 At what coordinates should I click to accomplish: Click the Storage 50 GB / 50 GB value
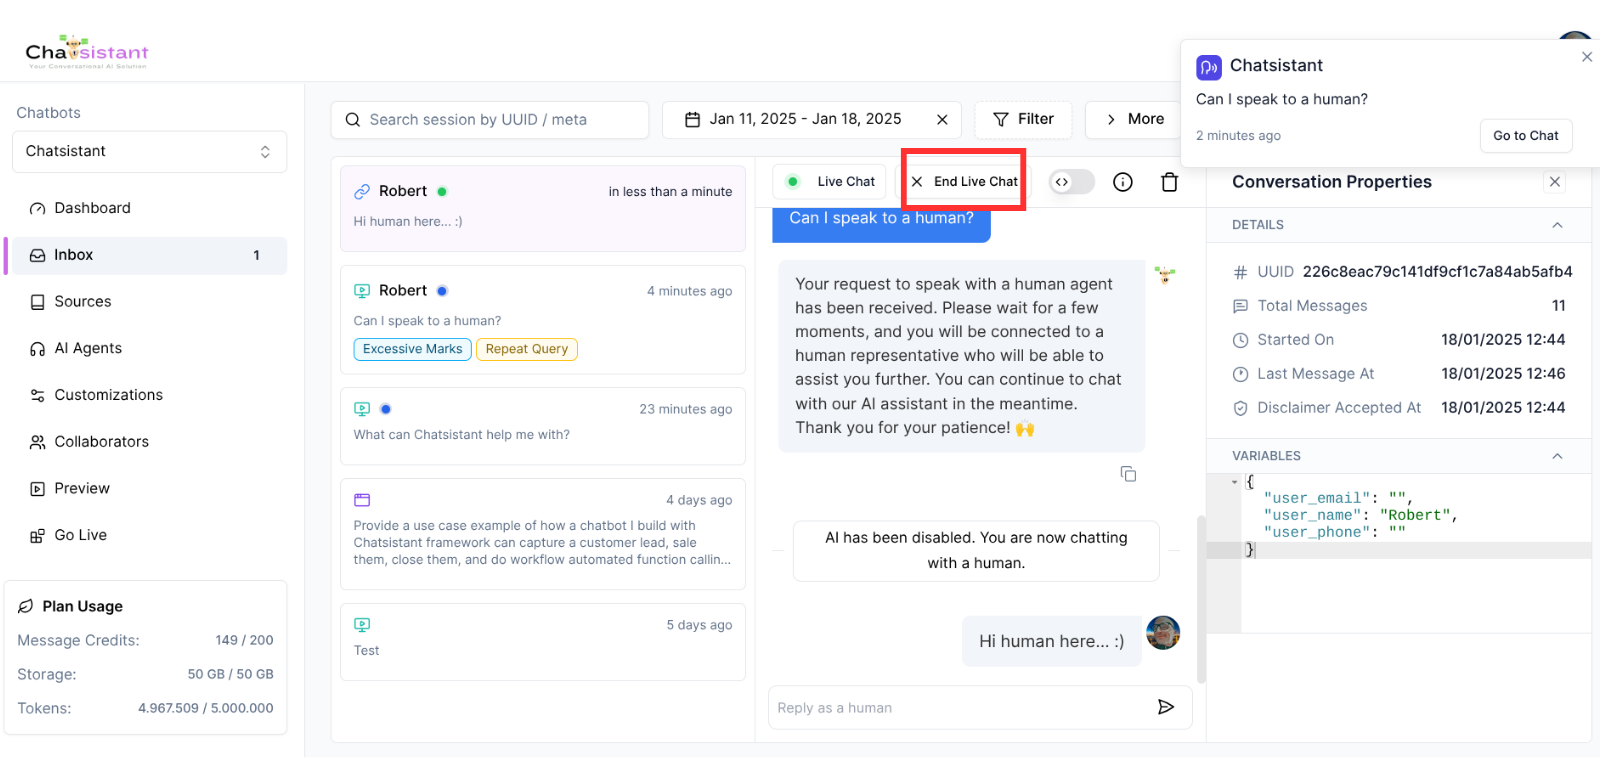click(x=230, y=674)
